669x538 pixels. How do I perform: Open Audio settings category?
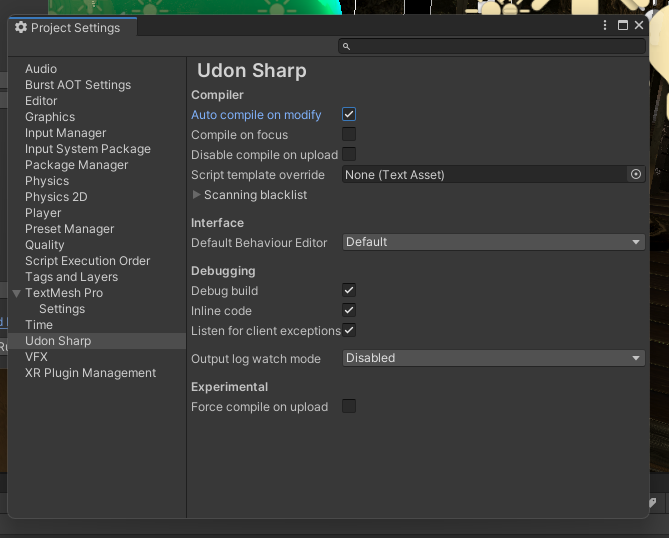point(41,69)
